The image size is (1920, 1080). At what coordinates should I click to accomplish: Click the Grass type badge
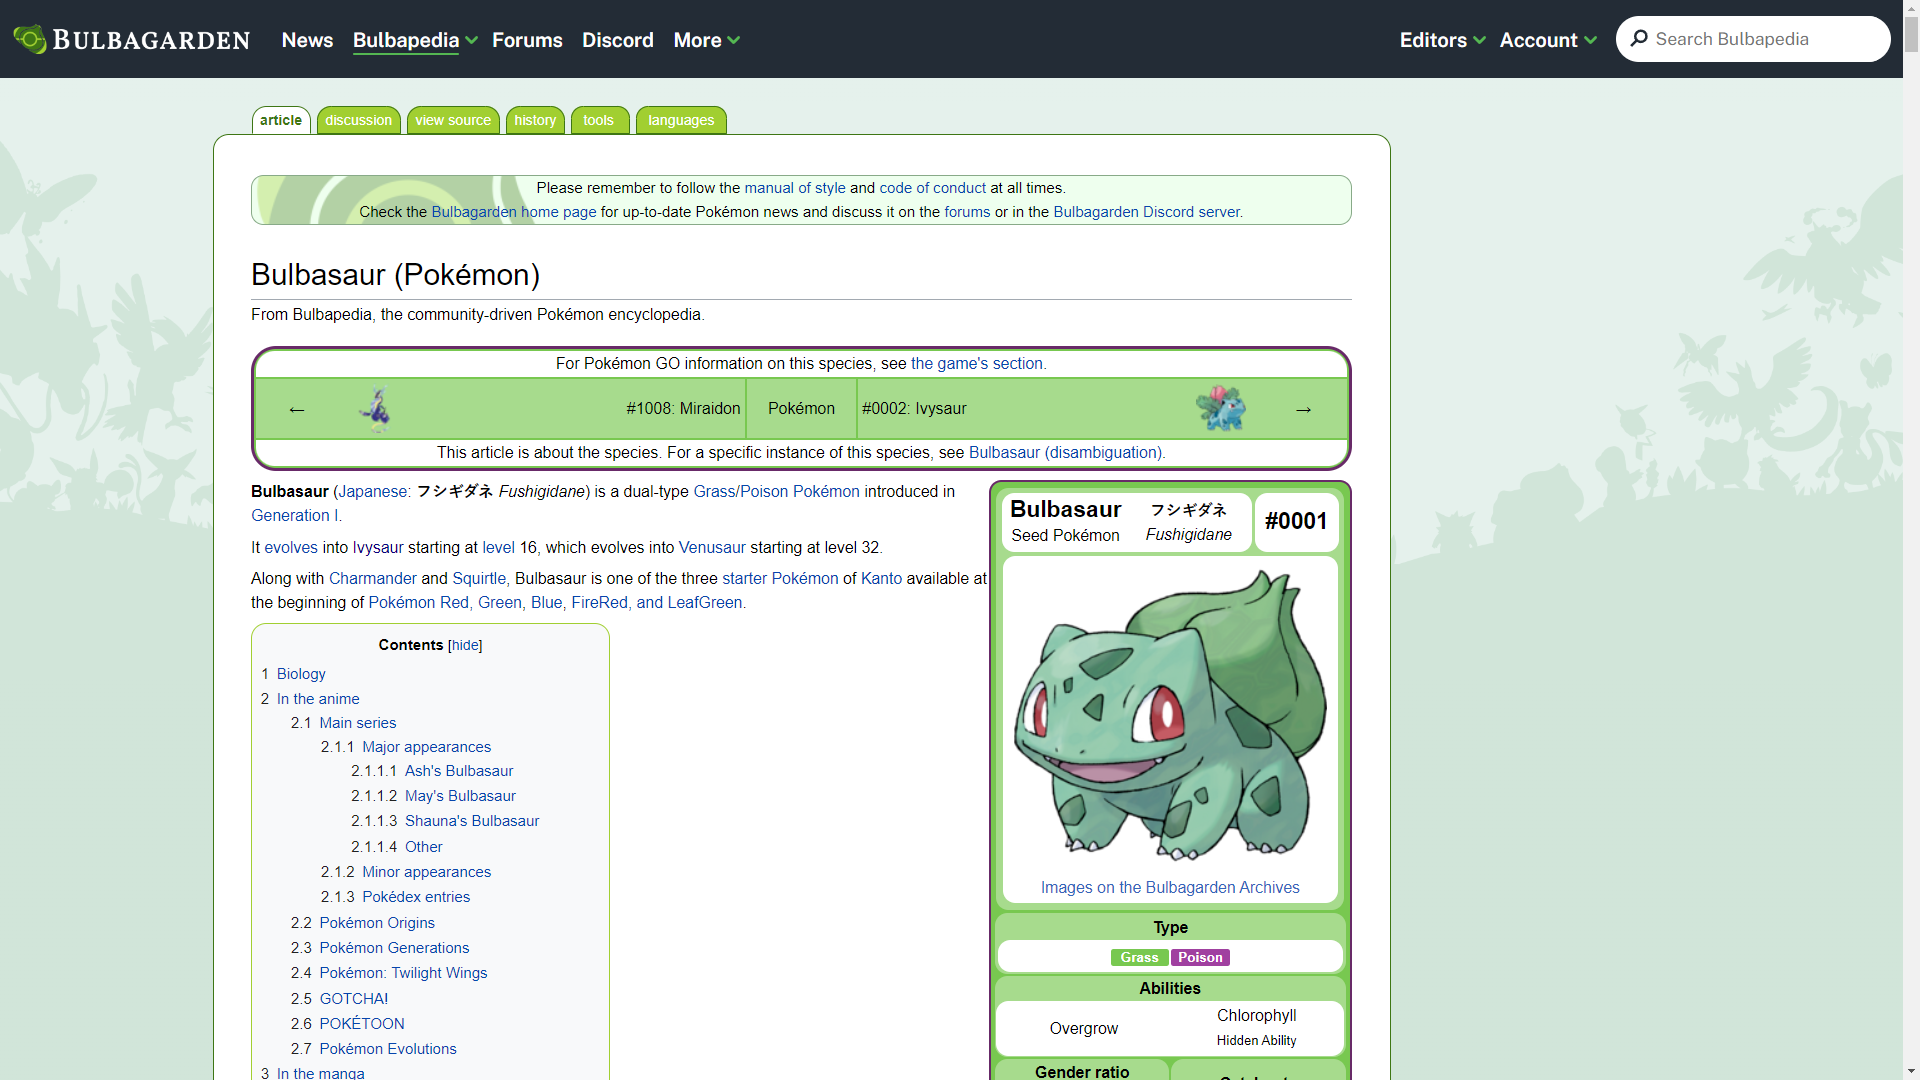[1138, 957]
